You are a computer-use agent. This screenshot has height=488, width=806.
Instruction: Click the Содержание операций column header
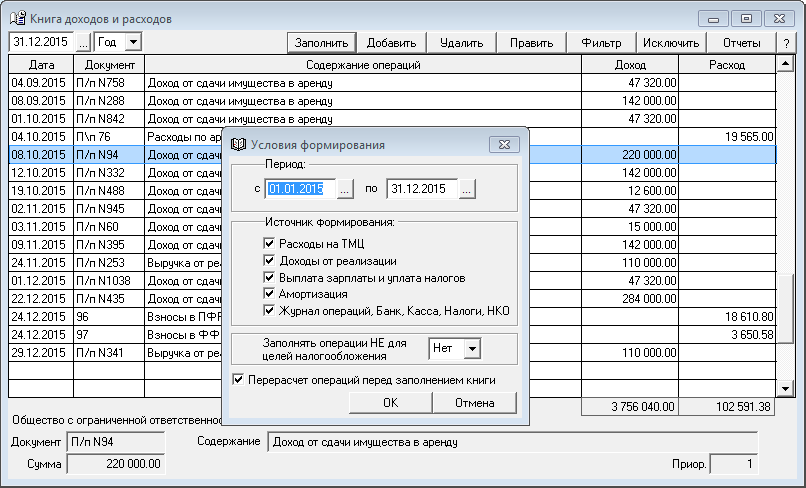[363, 65]
